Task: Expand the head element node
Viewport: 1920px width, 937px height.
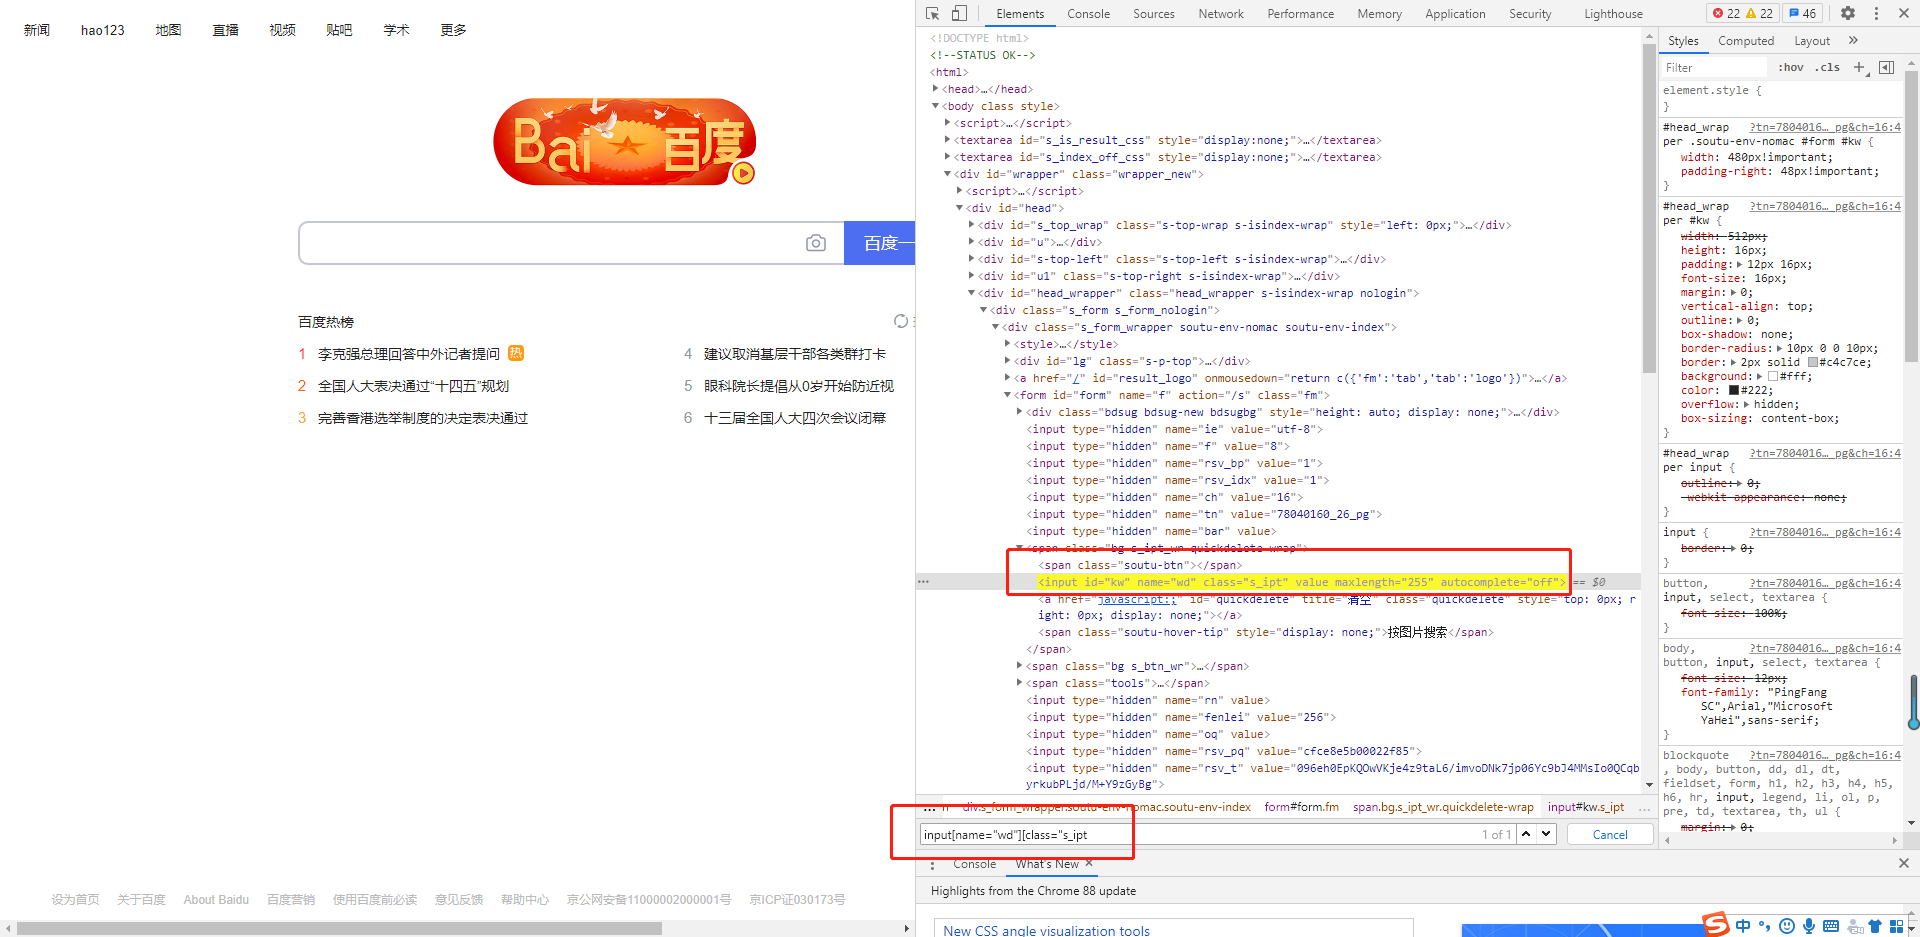Action: [936, 89]
